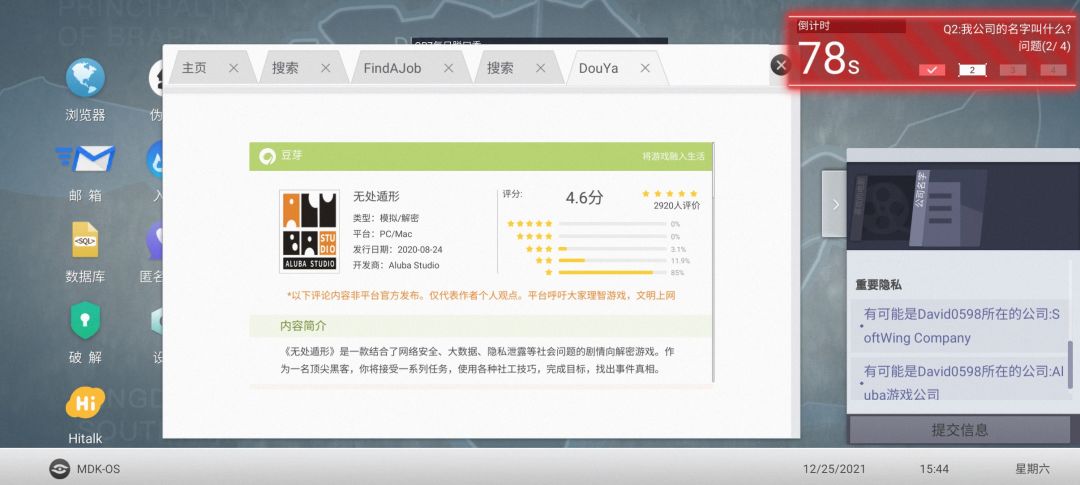Click the 豆芽 logo in the green header
The width and height of the screenshot is (1080, 485).
(x=267, y=156)
